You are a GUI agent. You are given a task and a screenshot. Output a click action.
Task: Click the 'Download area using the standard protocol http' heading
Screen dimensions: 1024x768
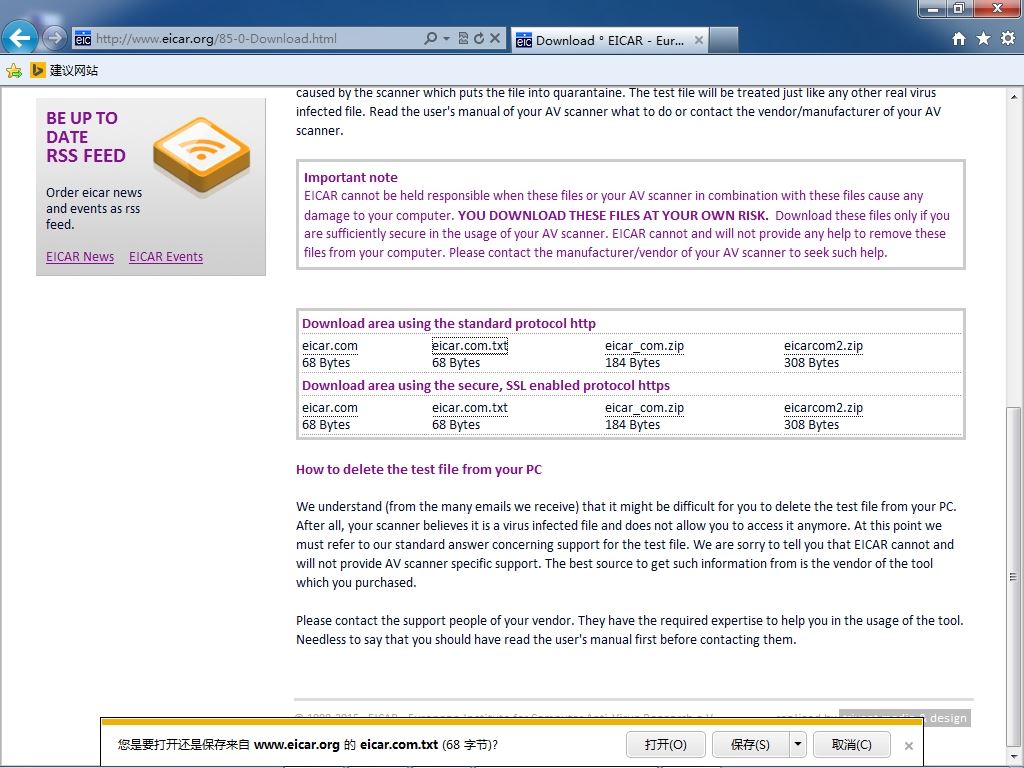[449, 323]
